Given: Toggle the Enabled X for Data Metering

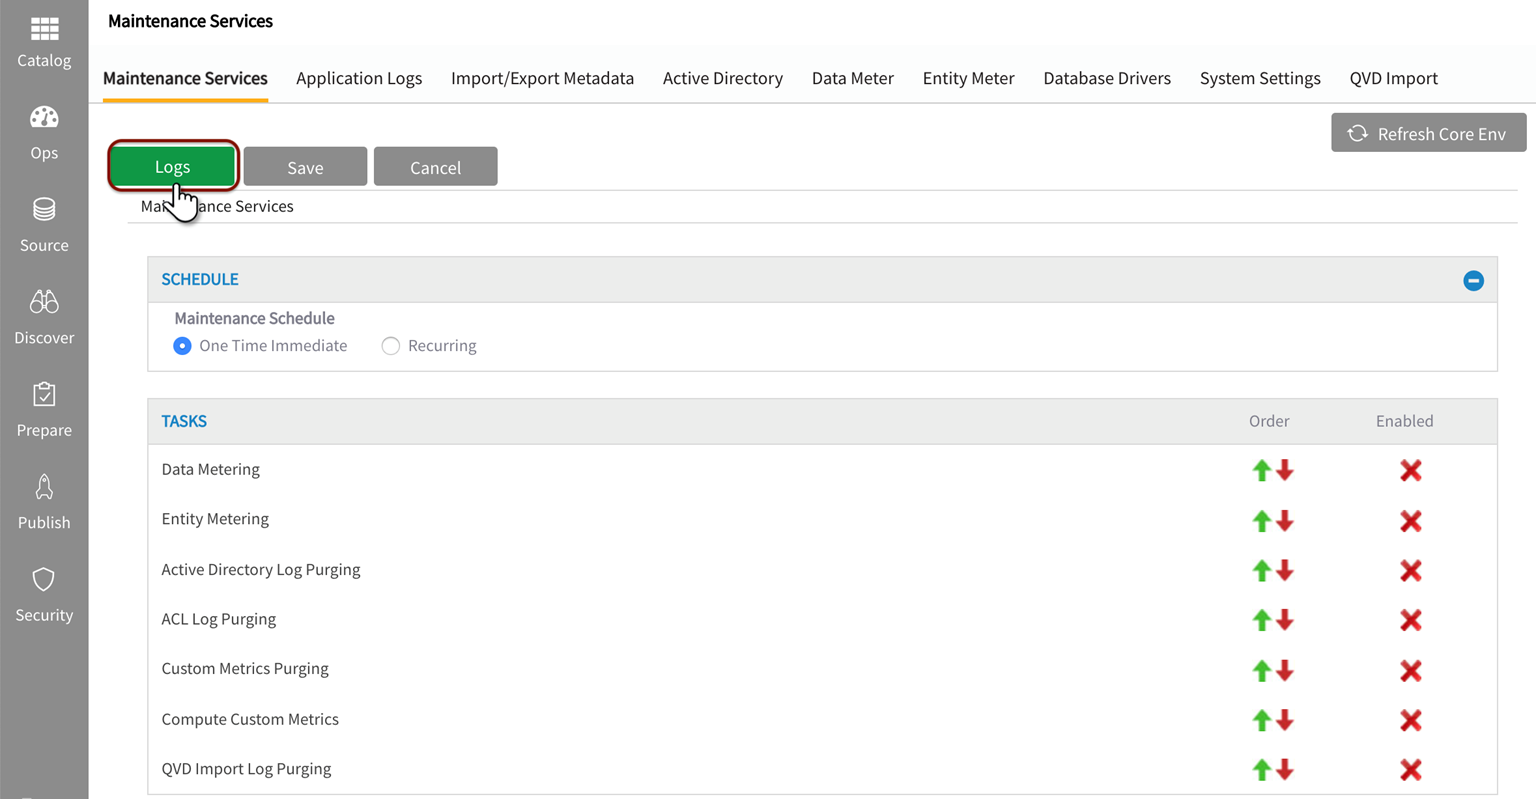Looking at the screenshot, I should pos(1410,470).
